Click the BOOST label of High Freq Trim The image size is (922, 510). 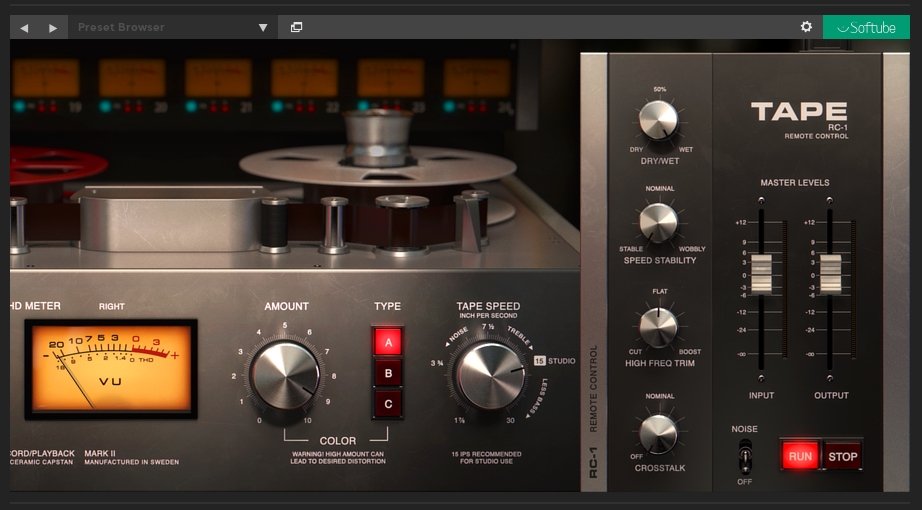(x=690, y=352)
